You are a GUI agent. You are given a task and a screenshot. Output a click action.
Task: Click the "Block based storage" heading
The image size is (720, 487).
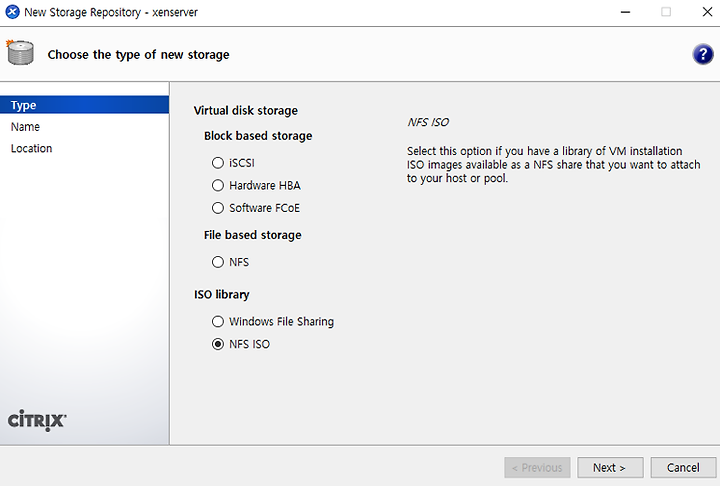[x=258, y=136]
